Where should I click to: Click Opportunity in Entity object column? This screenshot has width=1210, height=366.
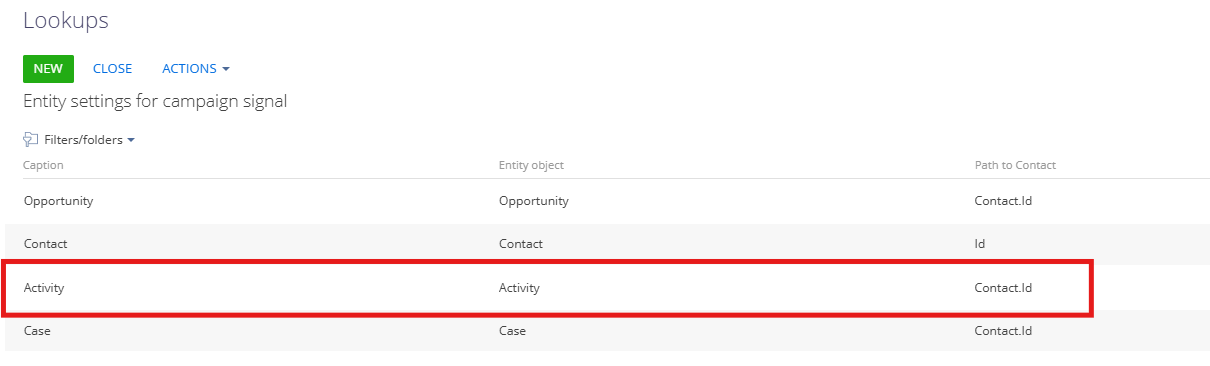(x=534, y=201)
